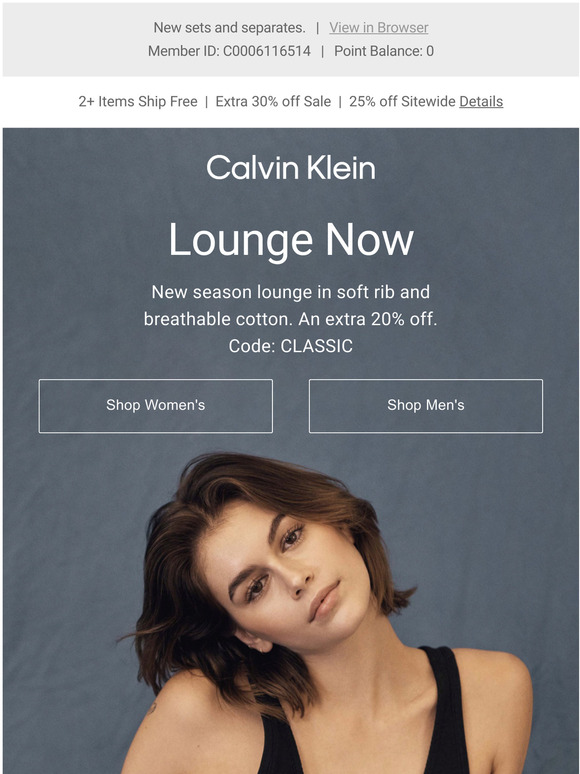Click the Point Balance: 0 label
The height and width of the screenshot is (774, 580).
tap(384, 51)
